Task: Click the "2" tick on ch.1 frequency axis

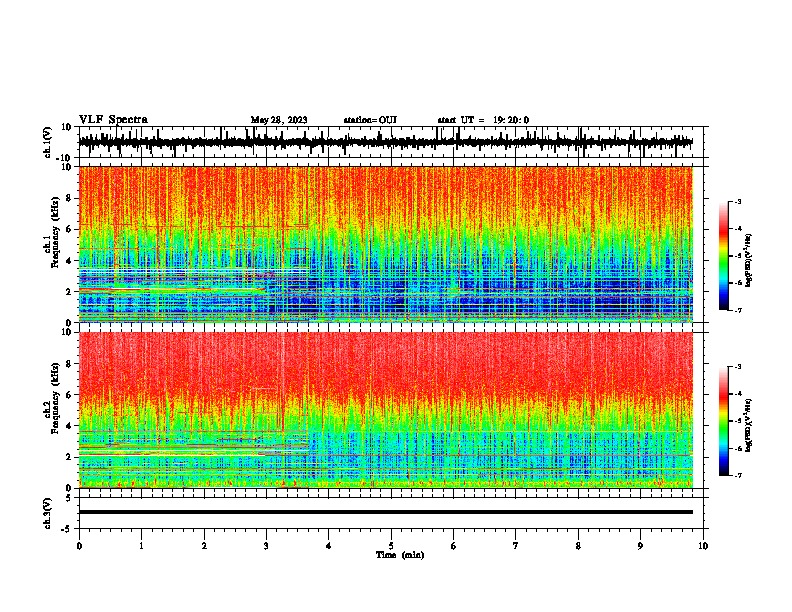Action: tap(69, 292)
